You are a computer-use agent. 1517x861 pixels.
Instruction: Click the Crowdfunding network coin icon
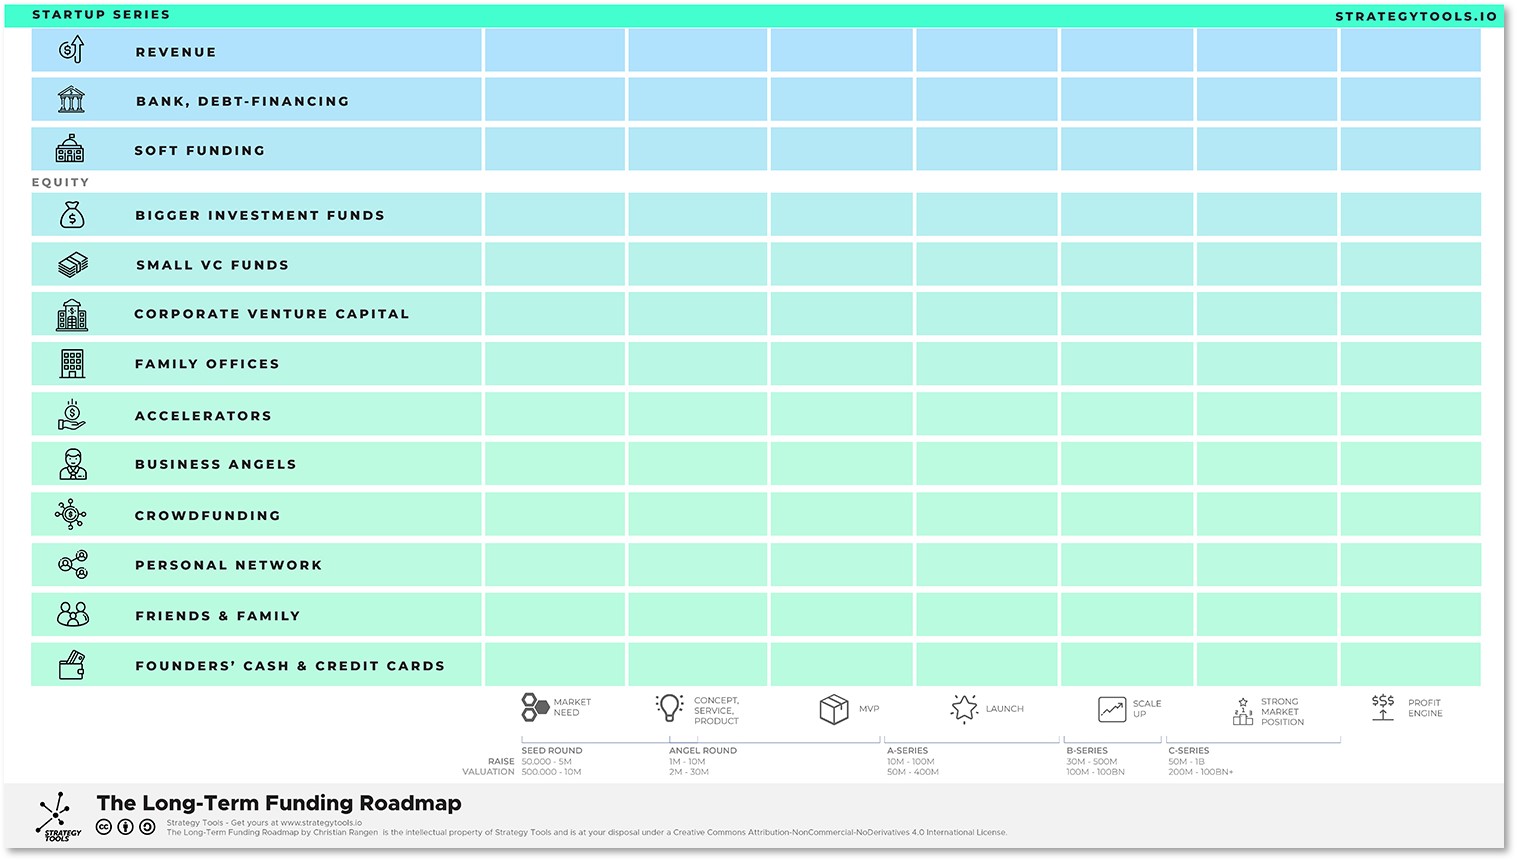pos(71,515)
